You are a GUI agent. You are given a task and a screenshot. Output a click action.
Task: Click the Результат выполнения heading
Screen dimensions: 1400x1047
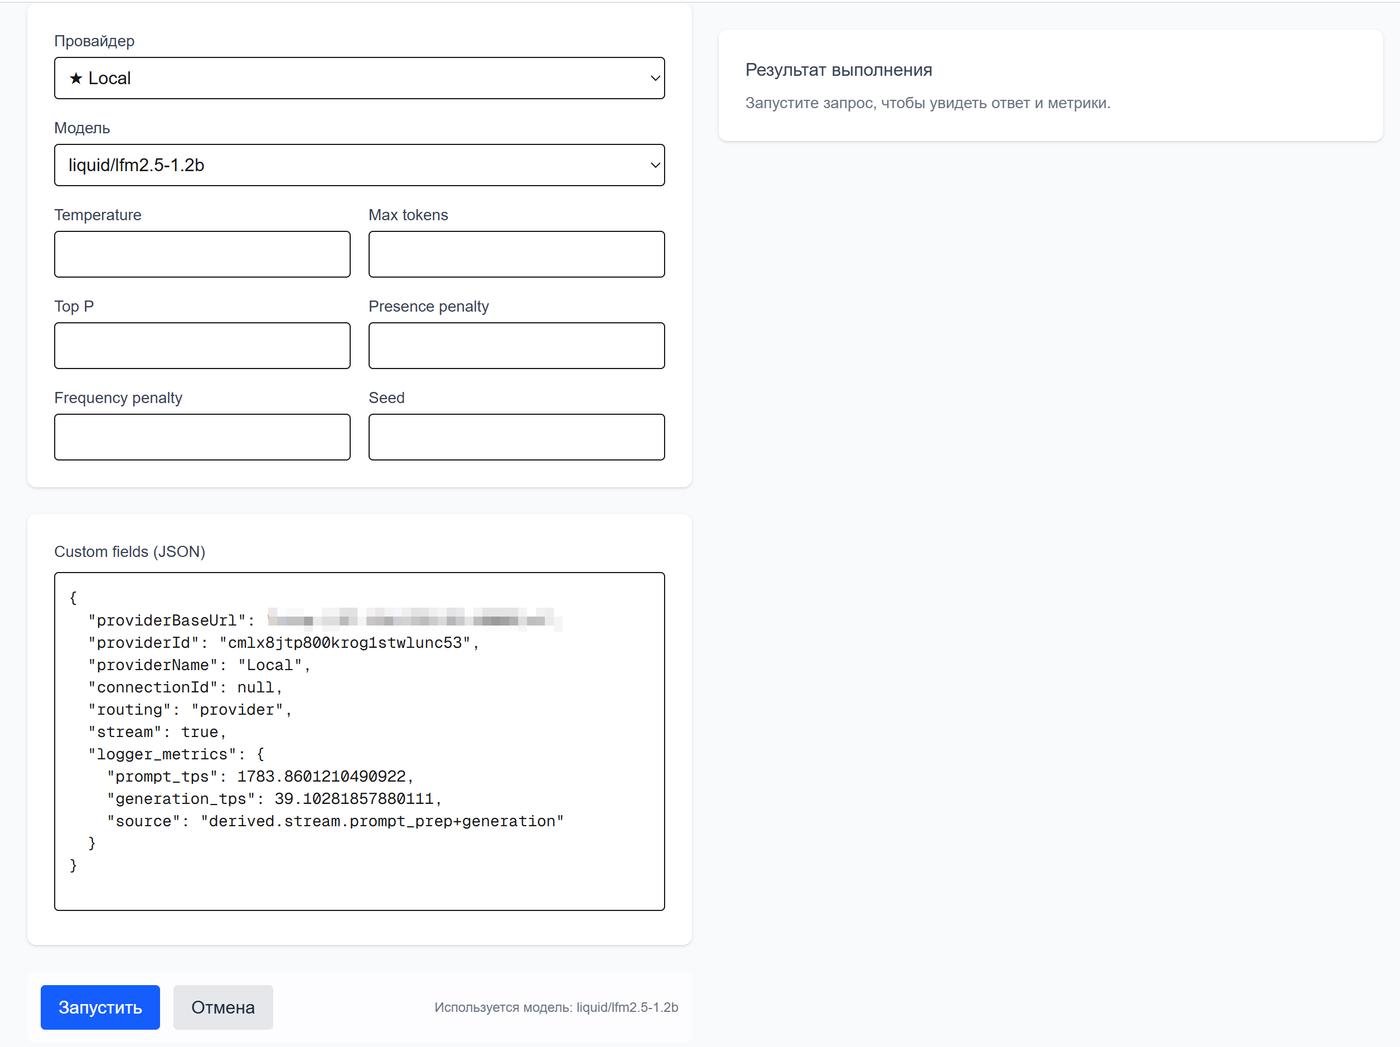[838, 70]
